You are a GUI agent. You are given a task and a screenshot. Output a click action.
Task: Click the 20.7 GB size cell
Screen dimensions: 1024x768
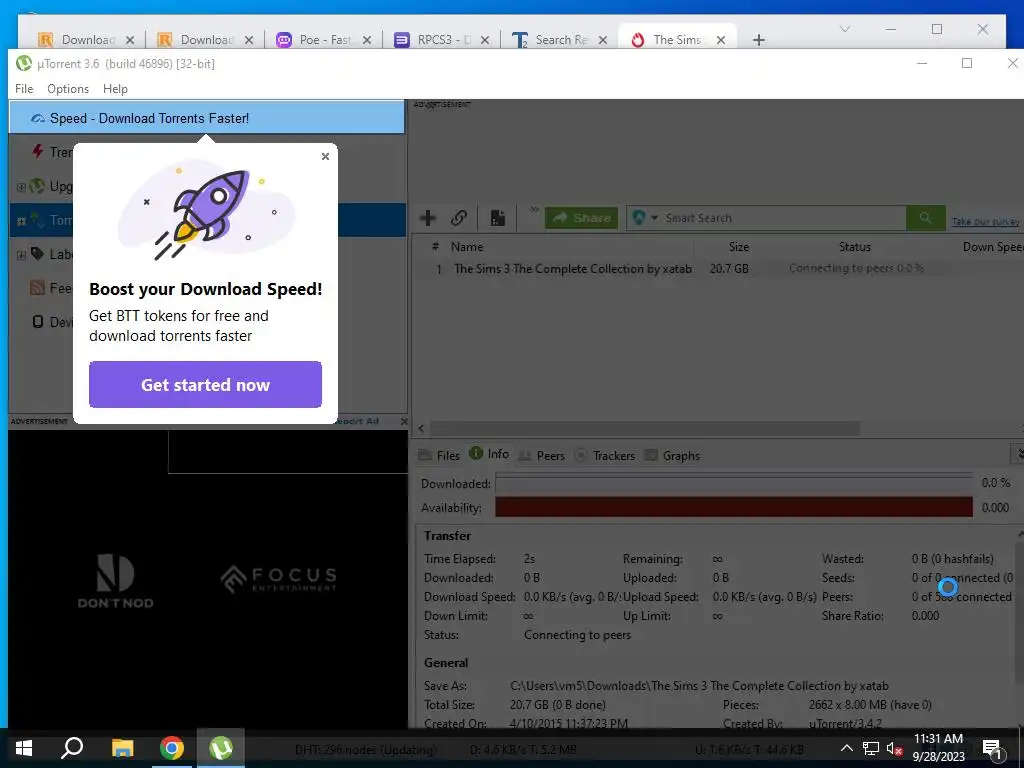[729, 268]
